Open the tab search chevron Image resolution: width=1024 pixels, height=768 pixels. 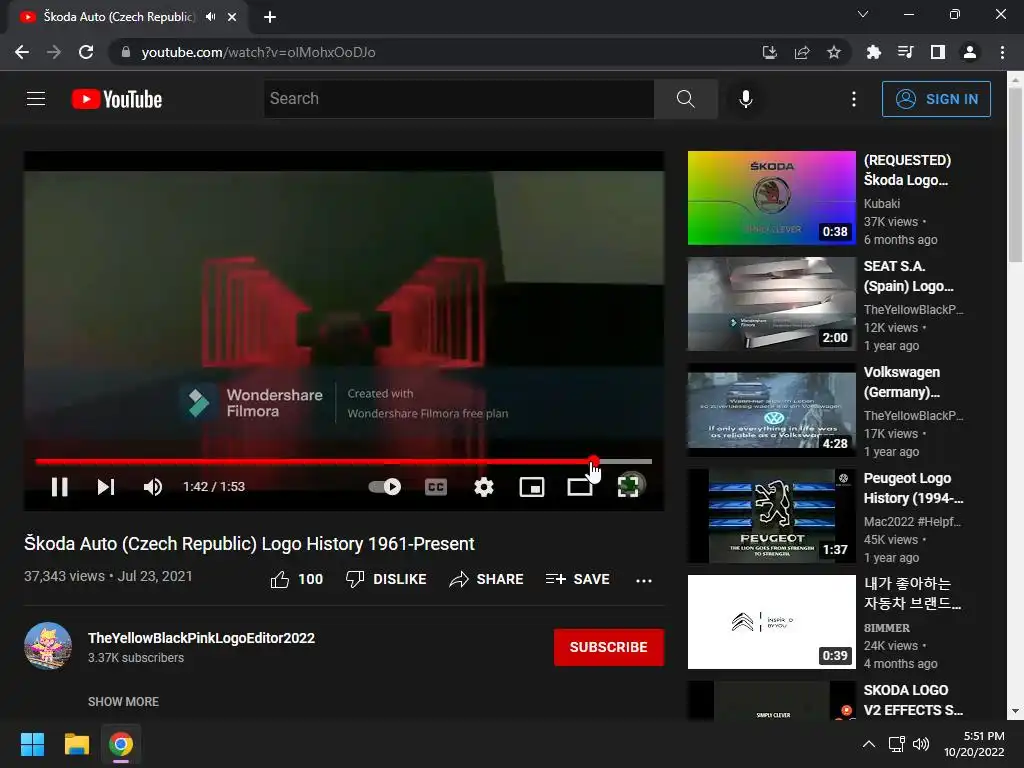[x=863, y=14]
